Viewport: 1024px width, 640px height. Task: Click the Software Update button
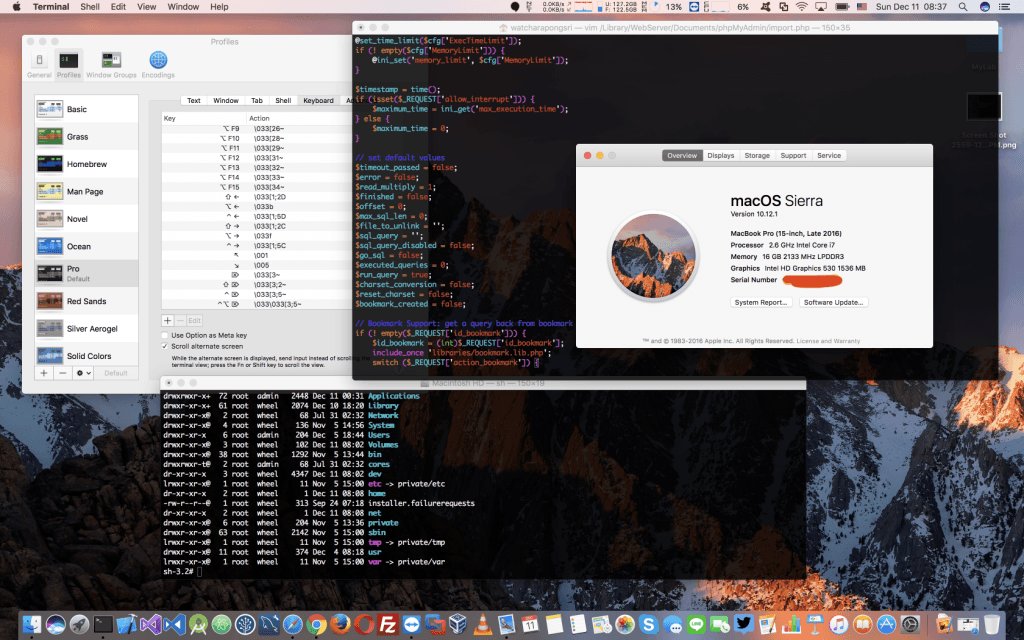tap(833, 302)
